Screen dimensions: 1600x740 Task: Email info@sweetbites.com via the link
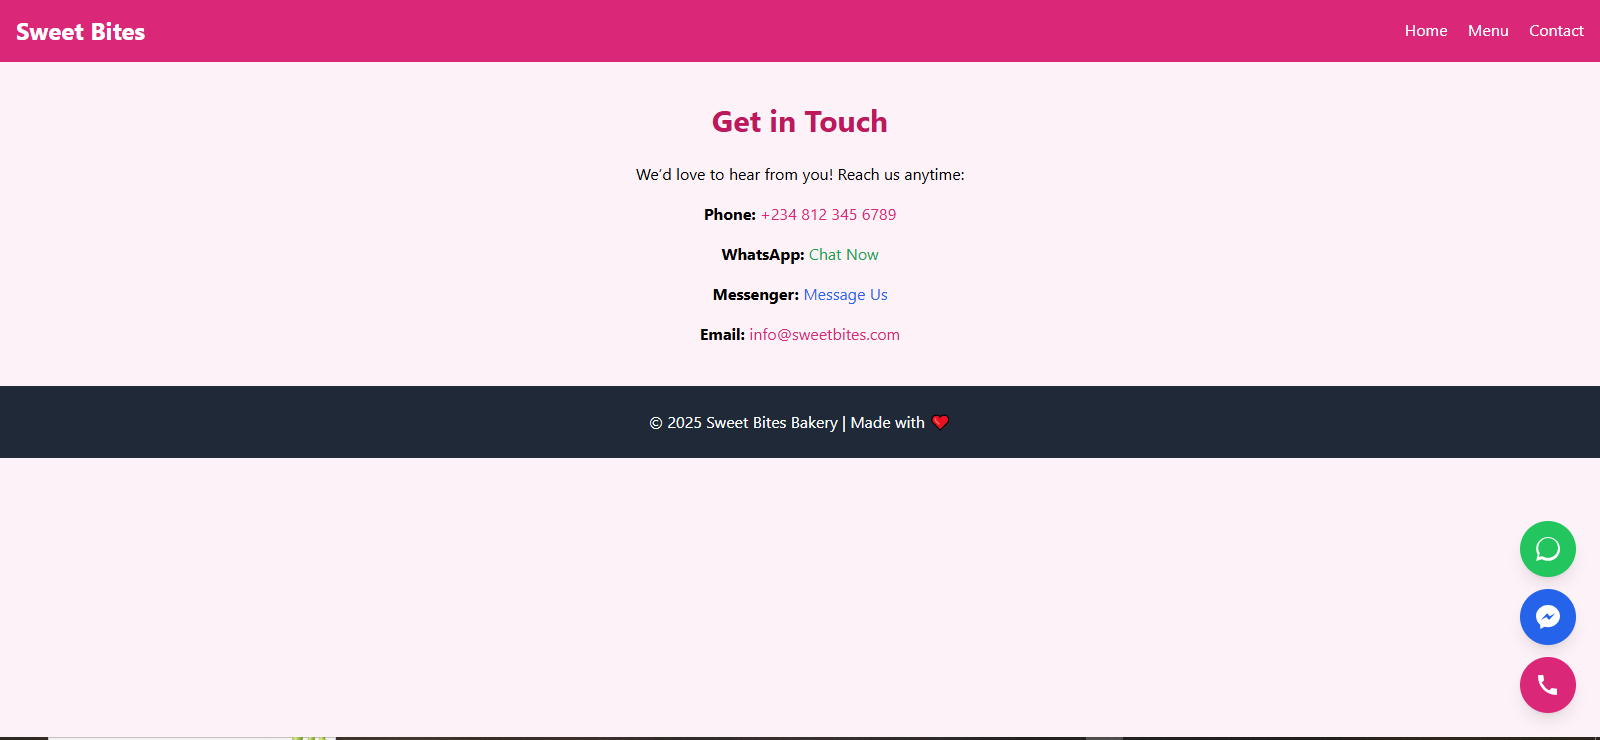(x=824, y=335)
